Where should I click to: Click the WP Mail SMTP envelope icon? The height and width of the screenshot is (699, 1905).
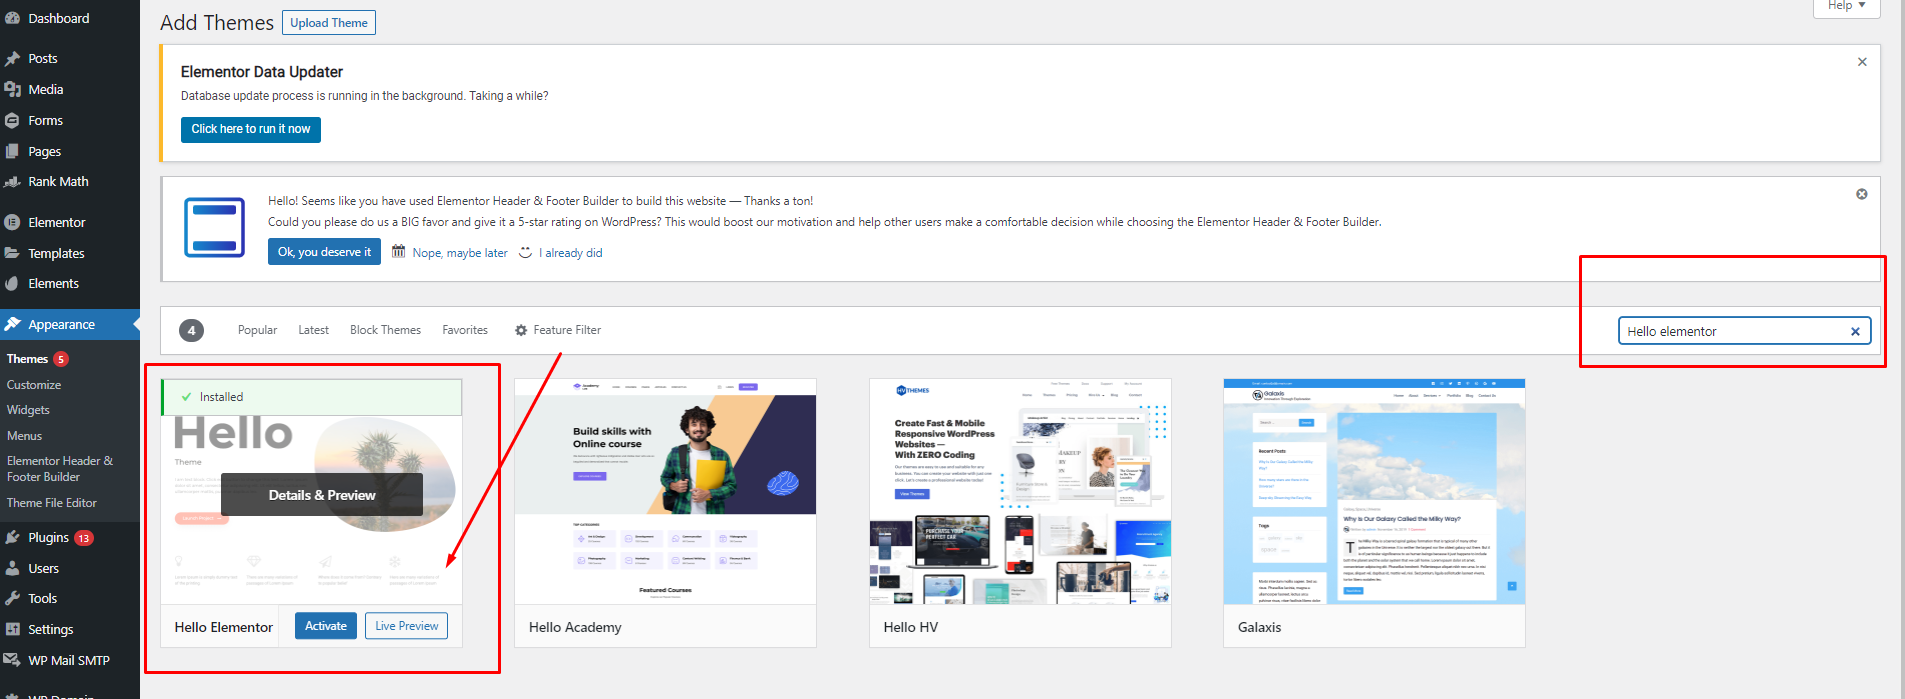pos(12,661)
